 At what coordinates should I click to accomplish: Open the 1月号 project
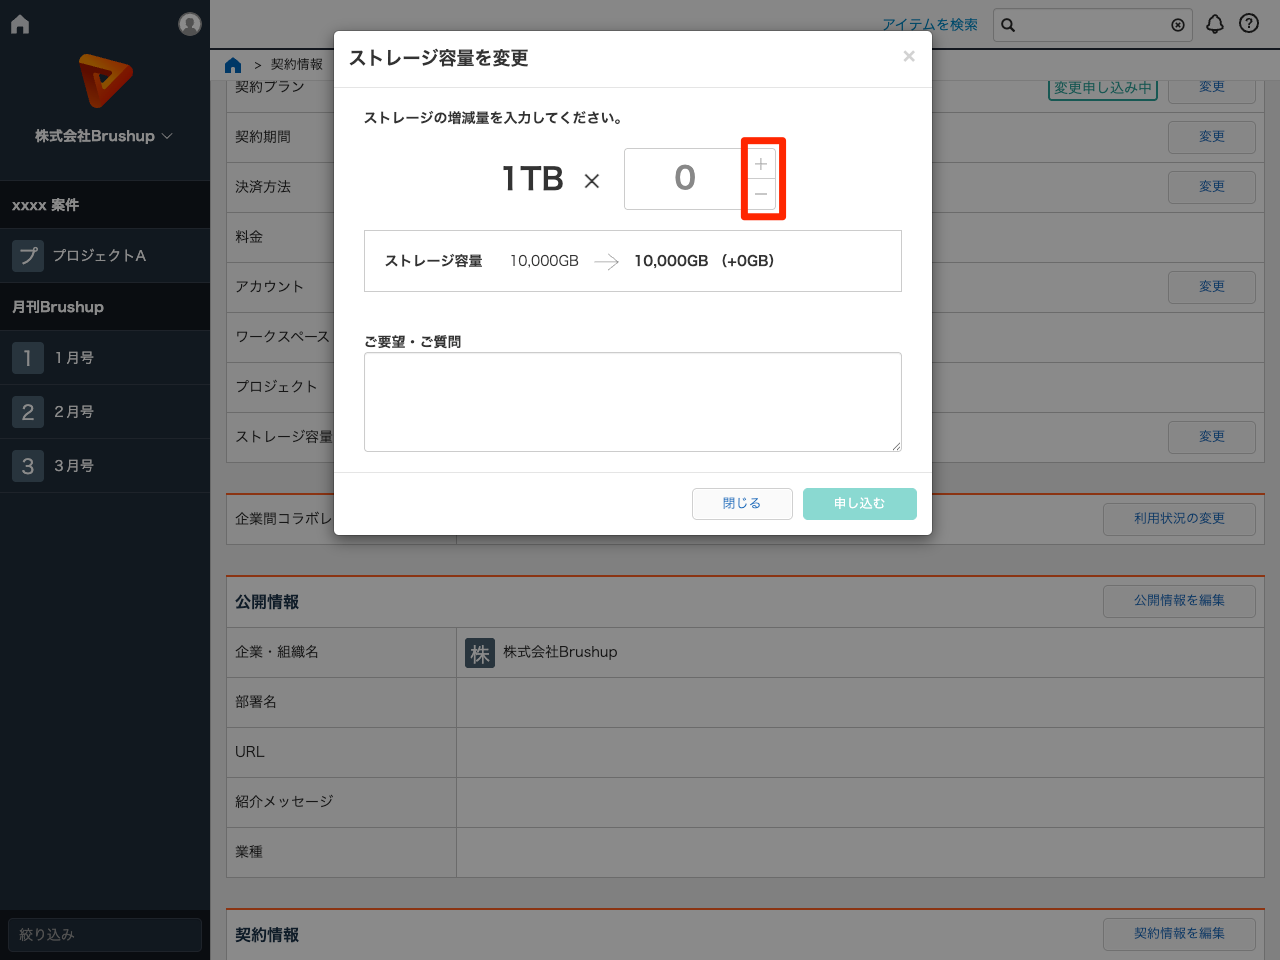click(x=74, y=357)
